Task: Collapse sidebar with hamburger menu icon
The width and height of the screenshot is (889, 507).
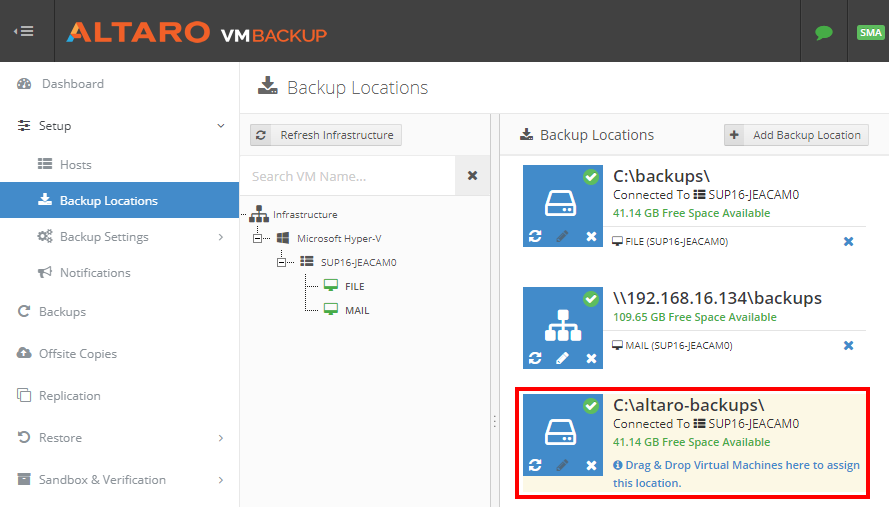Action: (x=24, y=31)
